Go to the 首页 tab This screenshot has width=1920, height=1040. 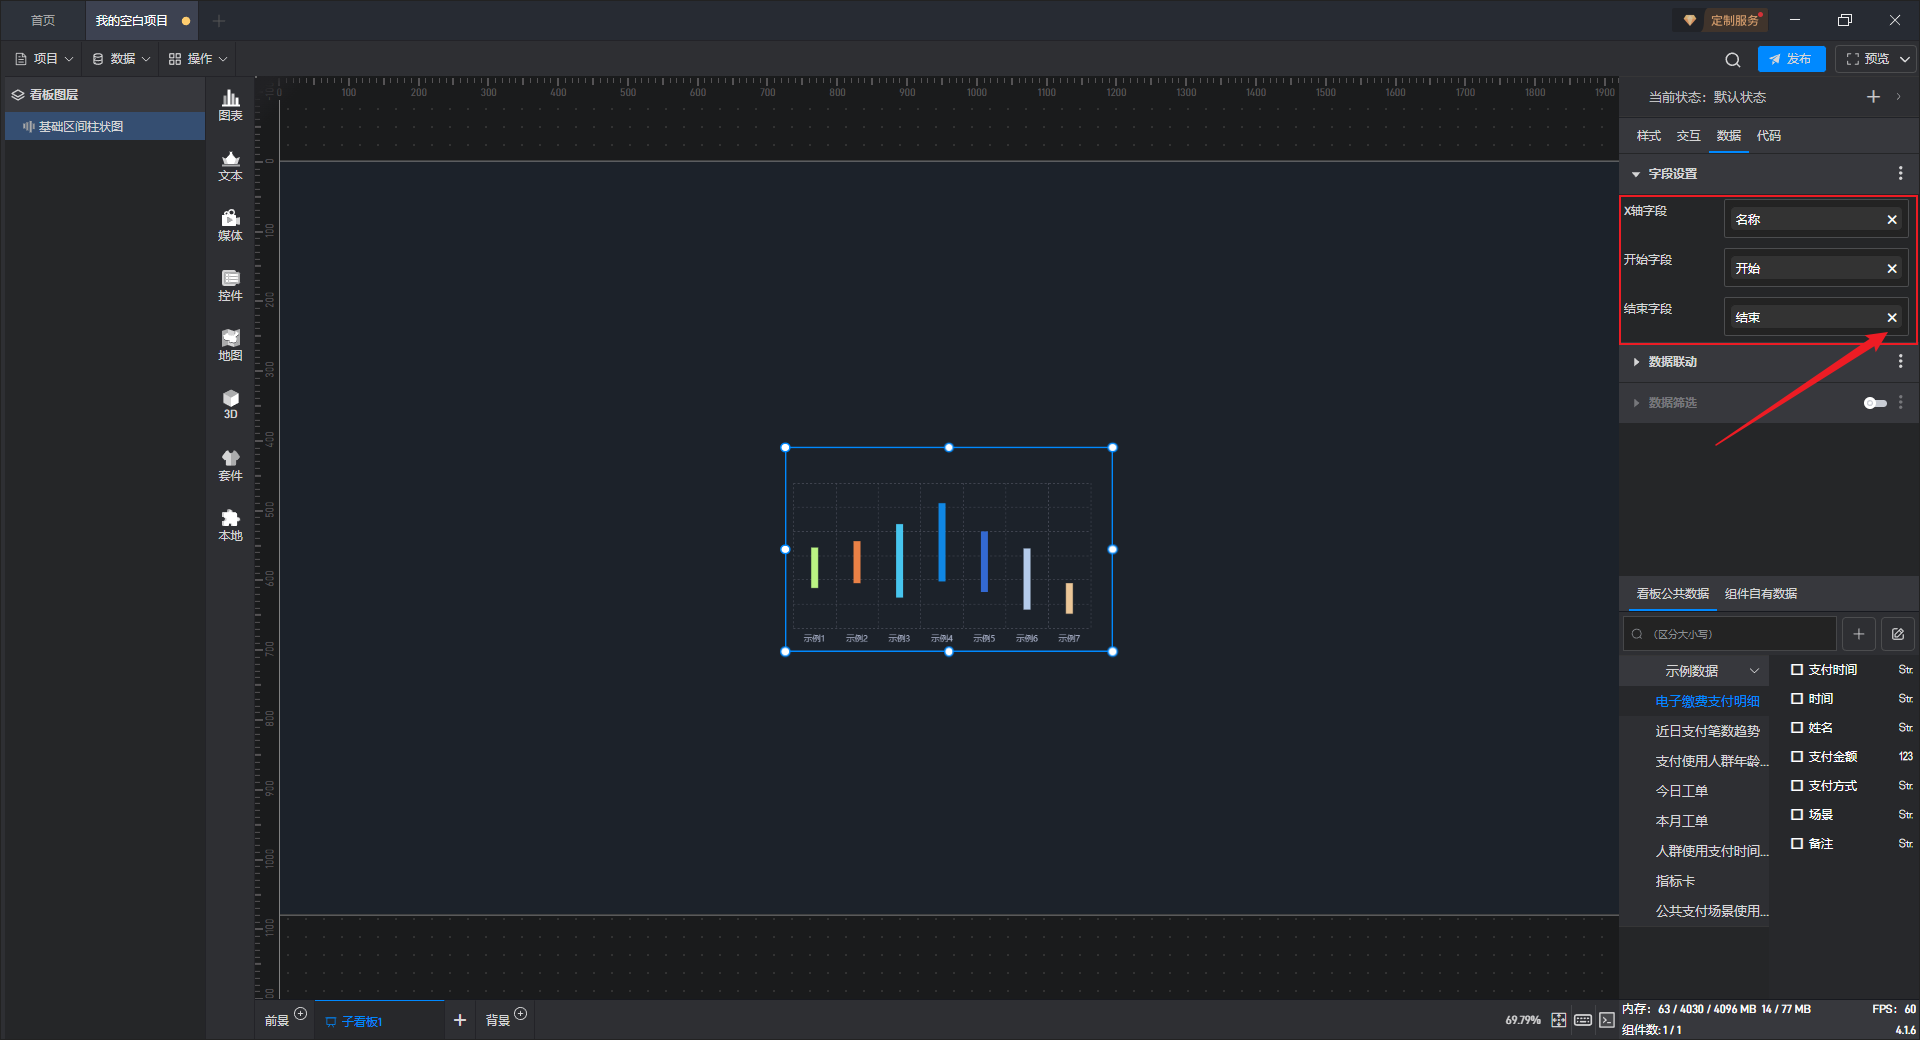pyautogui.click(x=43, y=20)
